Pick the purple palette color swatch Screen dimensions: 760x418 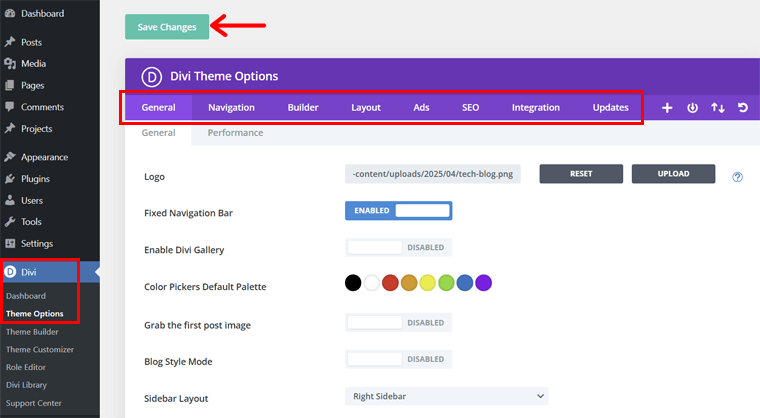click(484, 283)
